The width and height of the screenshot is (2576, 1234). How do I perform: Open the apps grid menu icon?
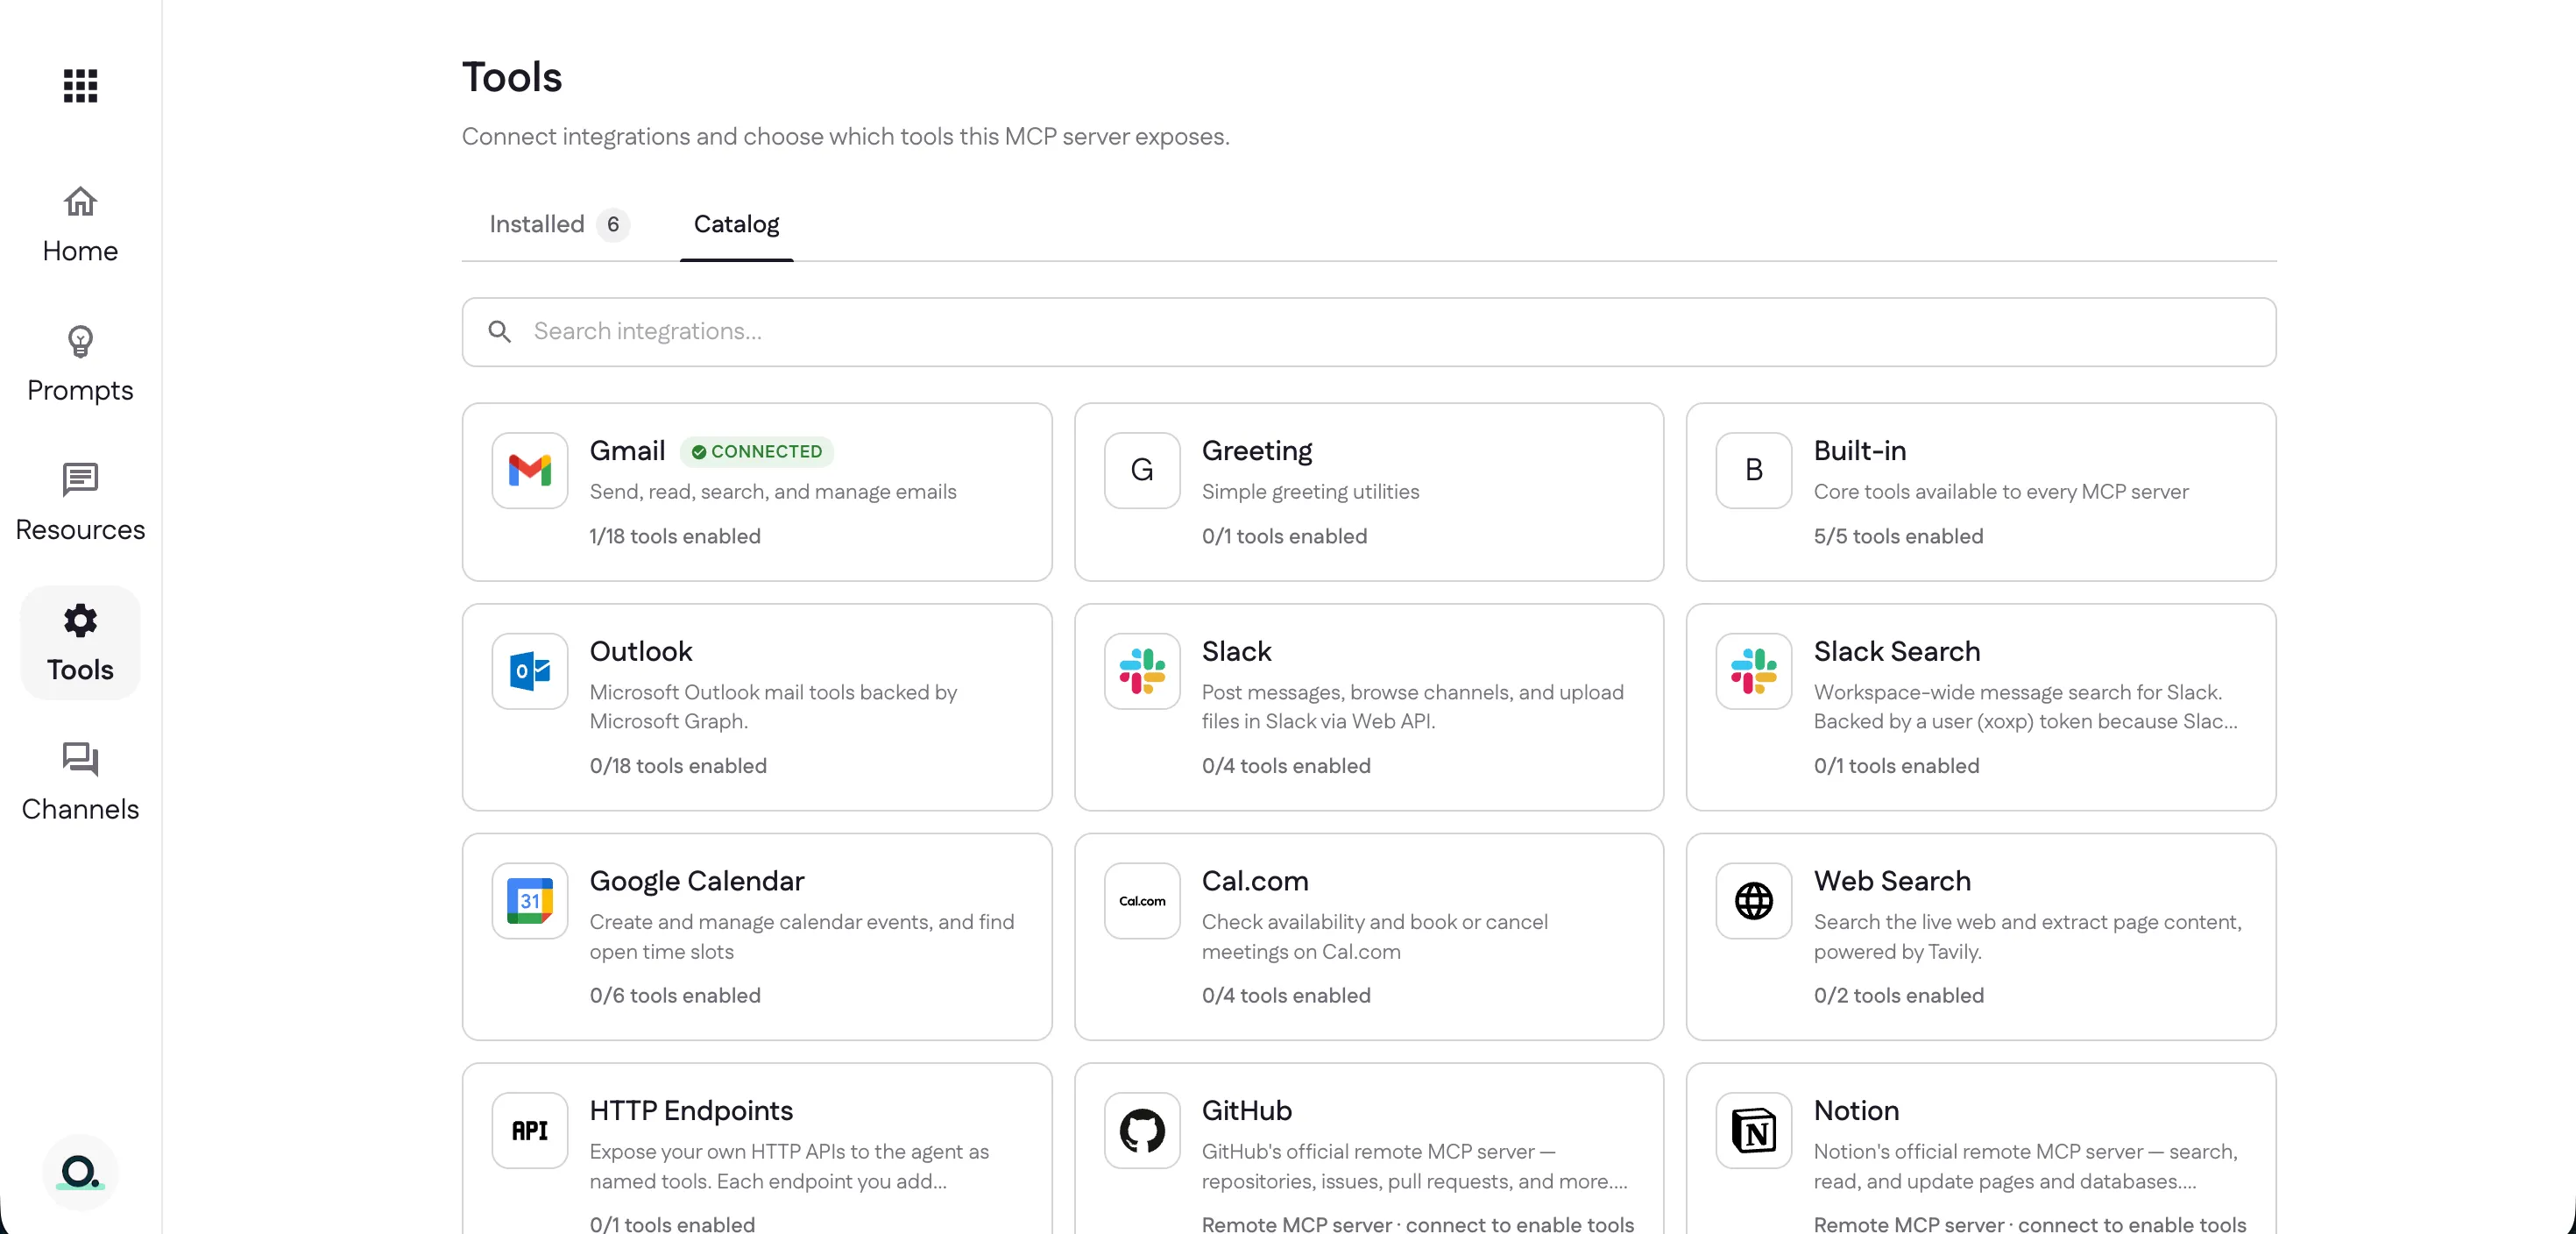pyautogui.click(x=80, y=85)
